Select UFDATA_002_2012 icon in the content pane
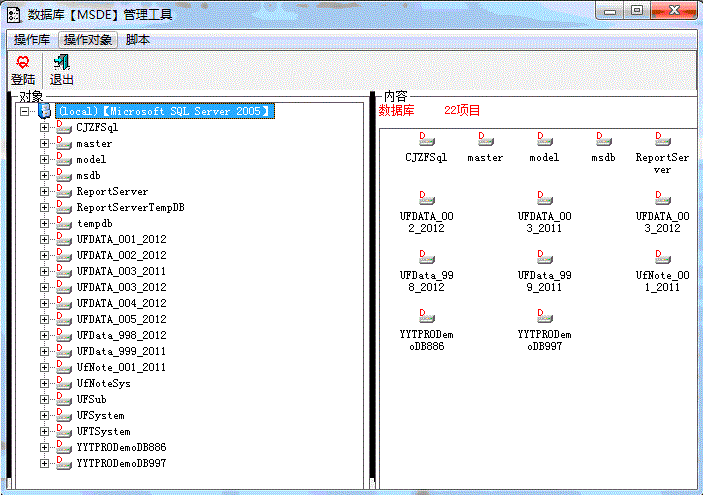This screenshot has height=495, width=703. 426,198
